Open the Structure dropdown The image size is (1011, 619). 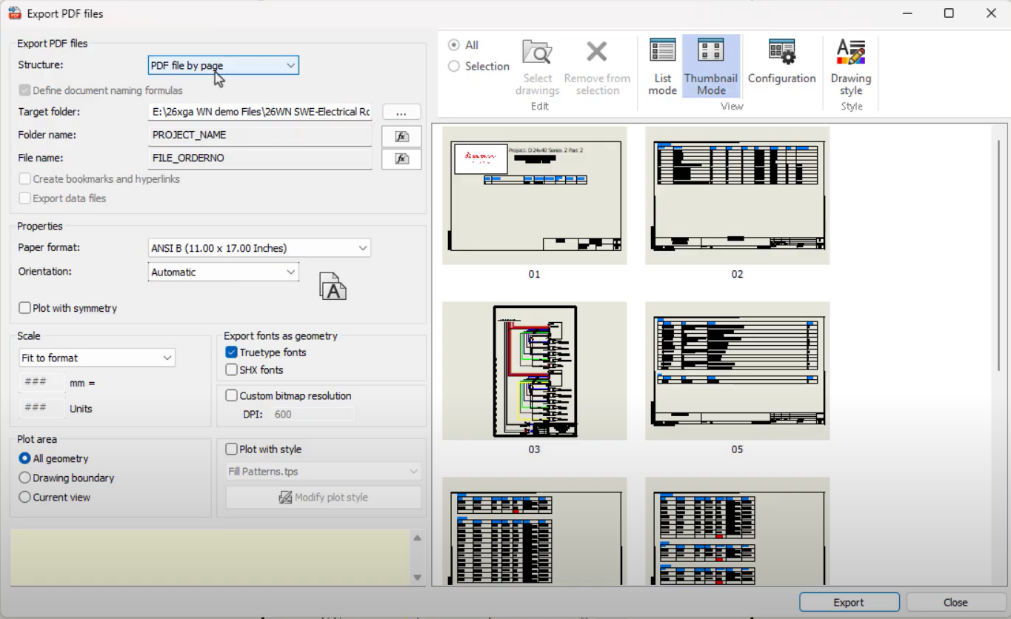coord(223,66)
